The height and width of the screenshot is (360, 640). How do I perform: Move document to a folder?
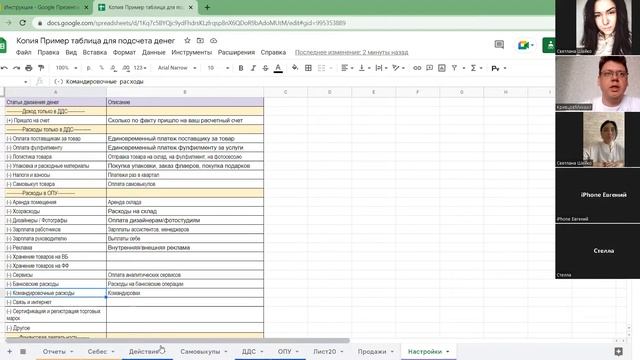(200, 41)
